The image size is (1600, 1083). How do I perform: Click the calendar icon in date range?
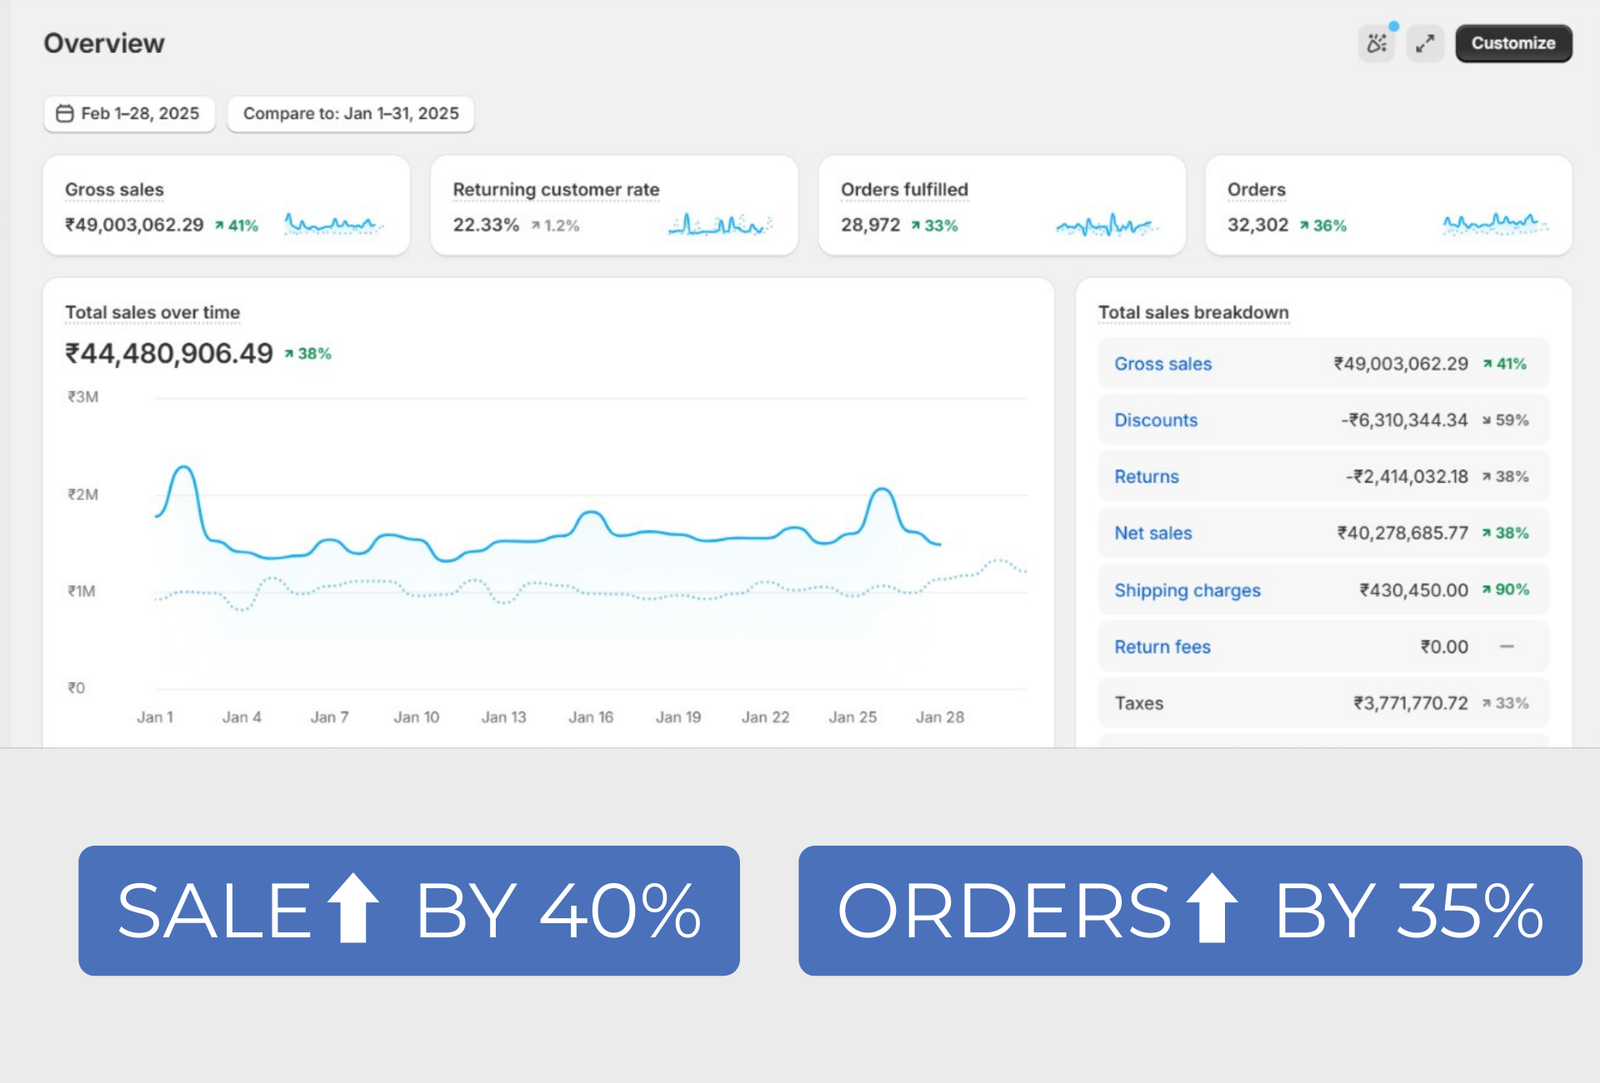coord(65,114)
